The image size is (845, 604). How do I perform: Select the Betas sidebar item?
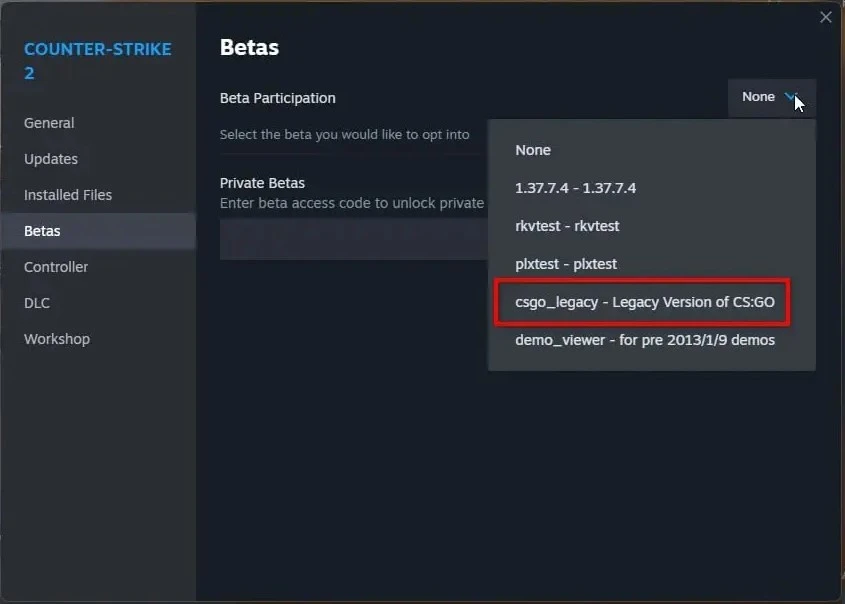(x=98, y=231)
